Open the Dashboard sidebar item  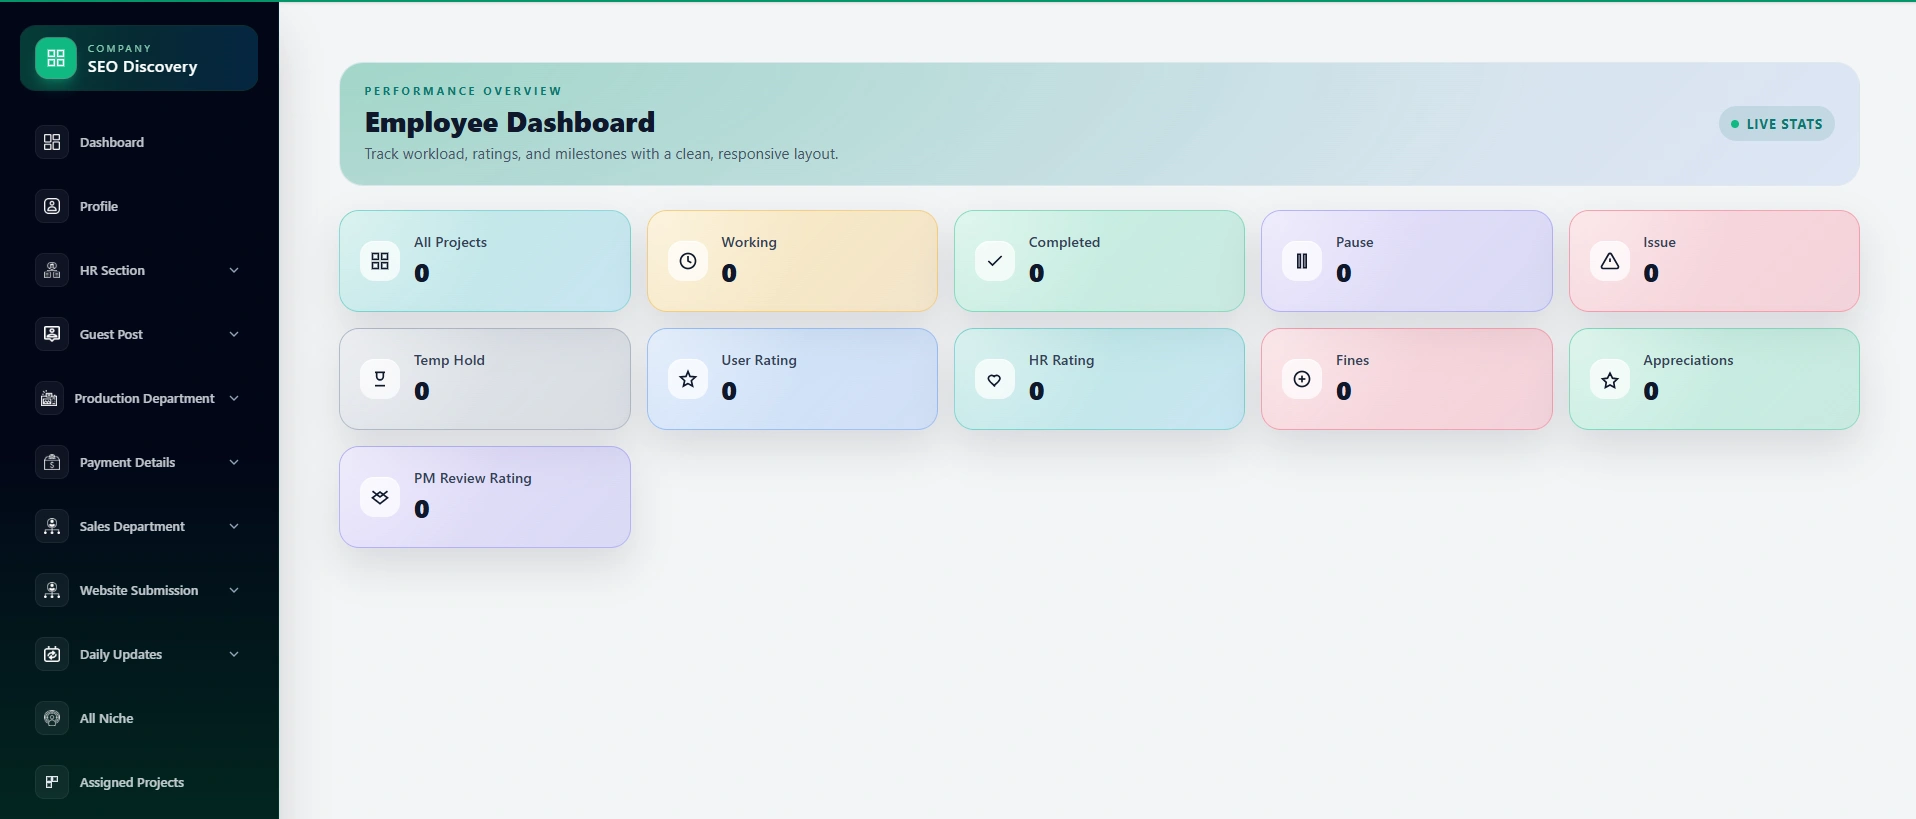tap(111, 142)
